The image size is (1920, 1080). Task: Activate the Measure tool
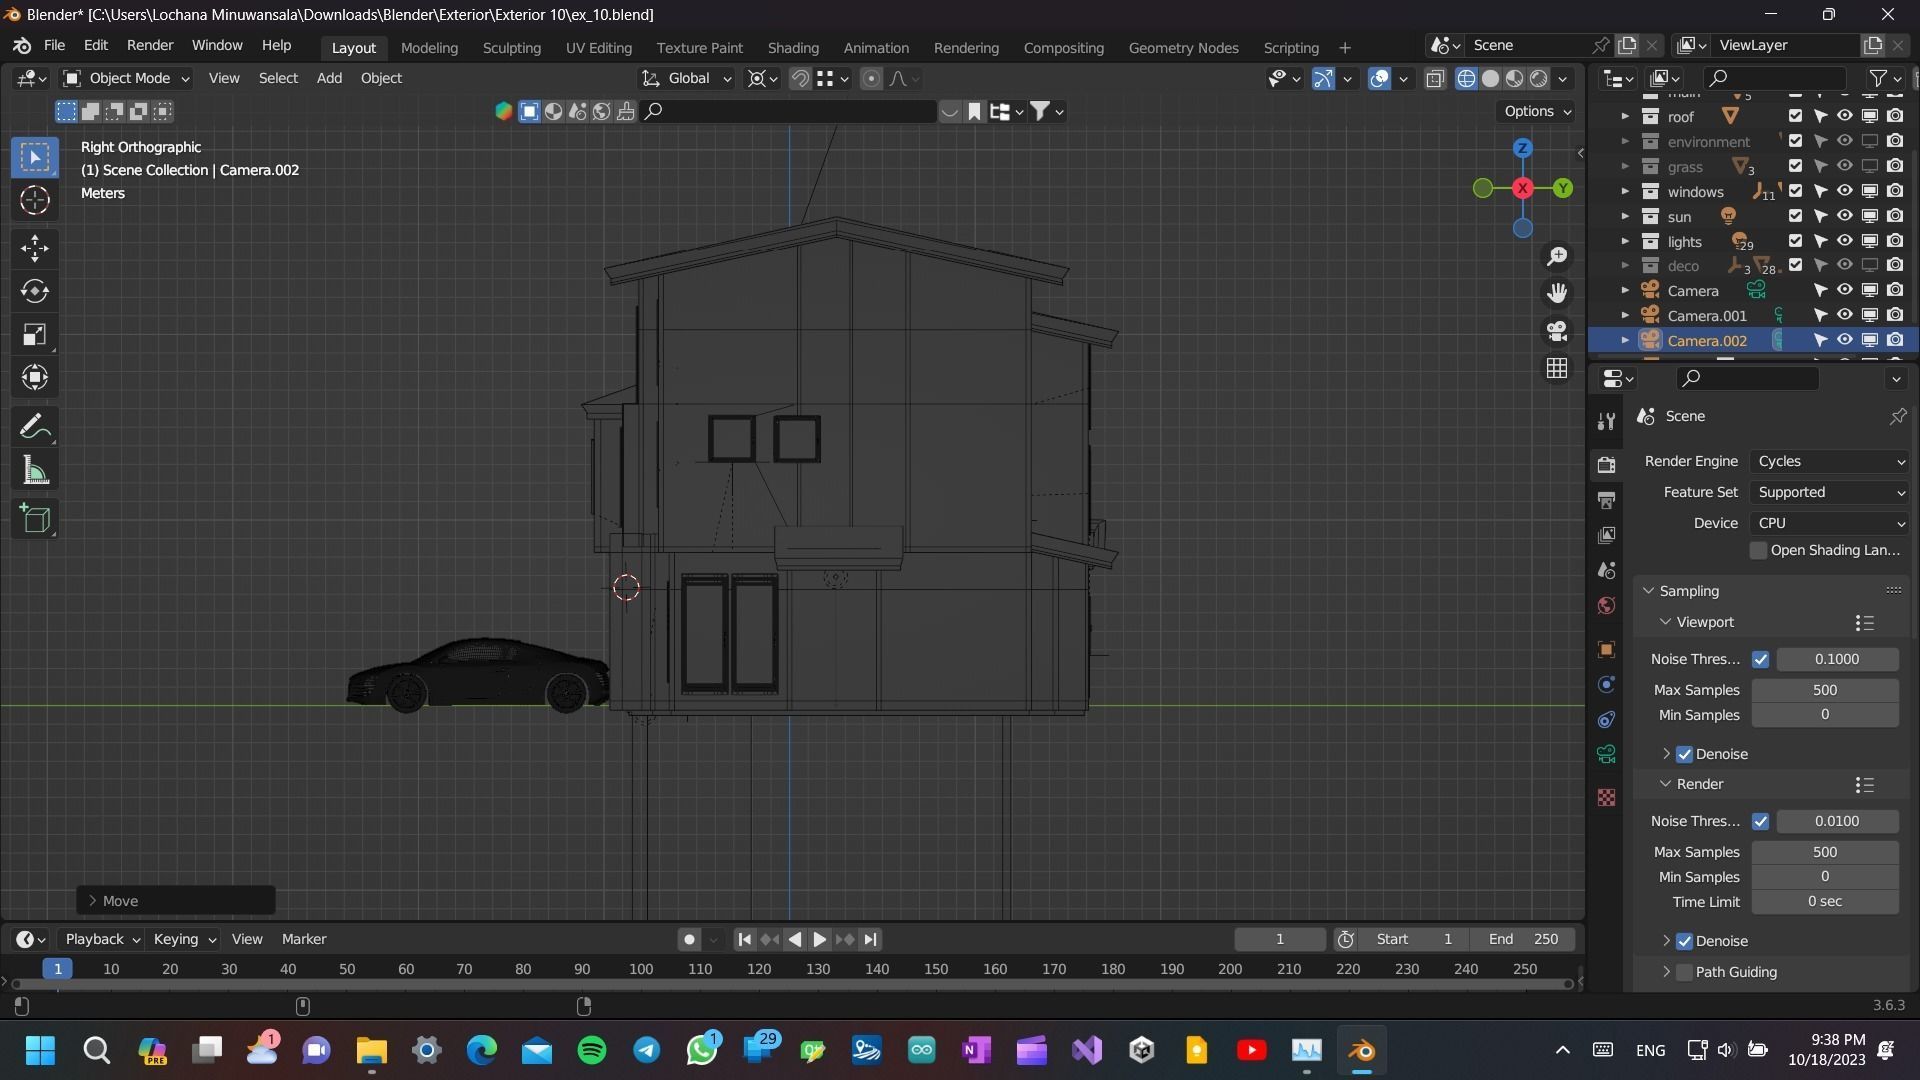pyautogui.click(x=35, y=471)
